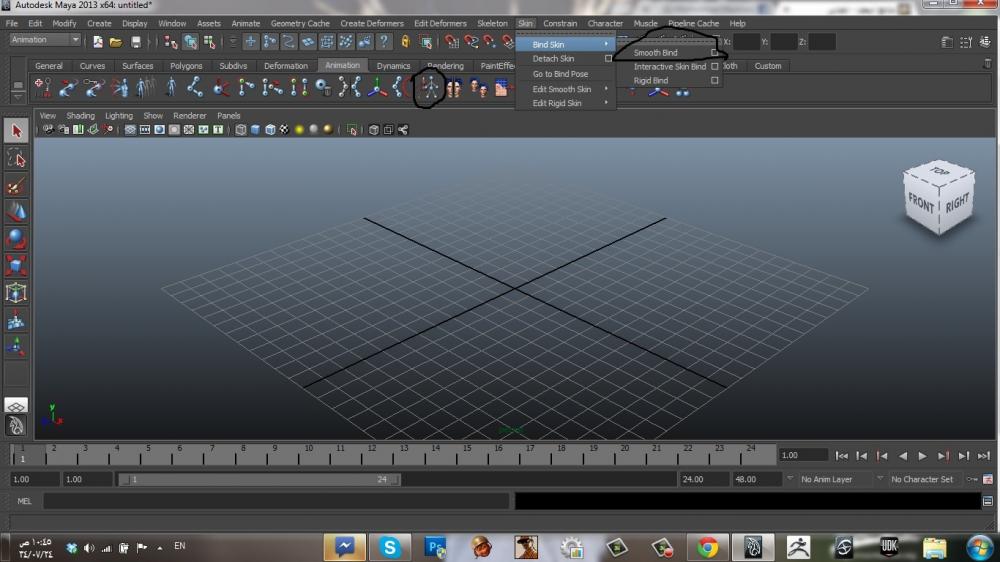Choose the Rotate tool in toolbox
The image size is (1000, 562).
tap(16, 239)
